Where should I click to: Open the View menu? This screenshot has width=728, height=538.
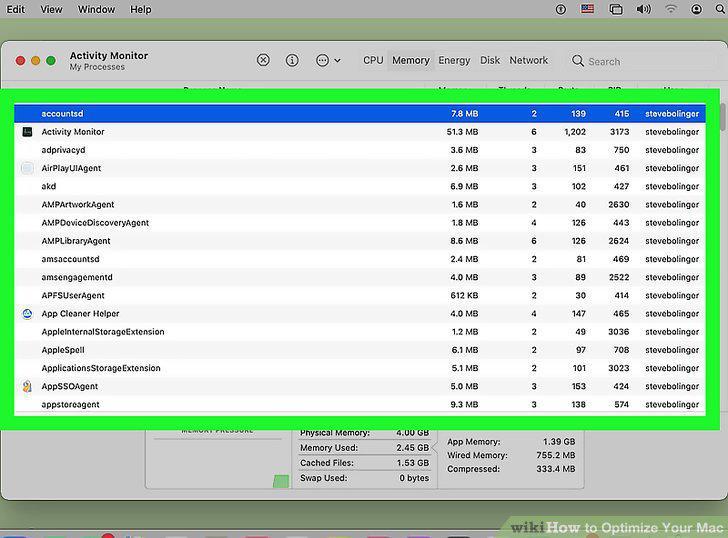point(51,9)
